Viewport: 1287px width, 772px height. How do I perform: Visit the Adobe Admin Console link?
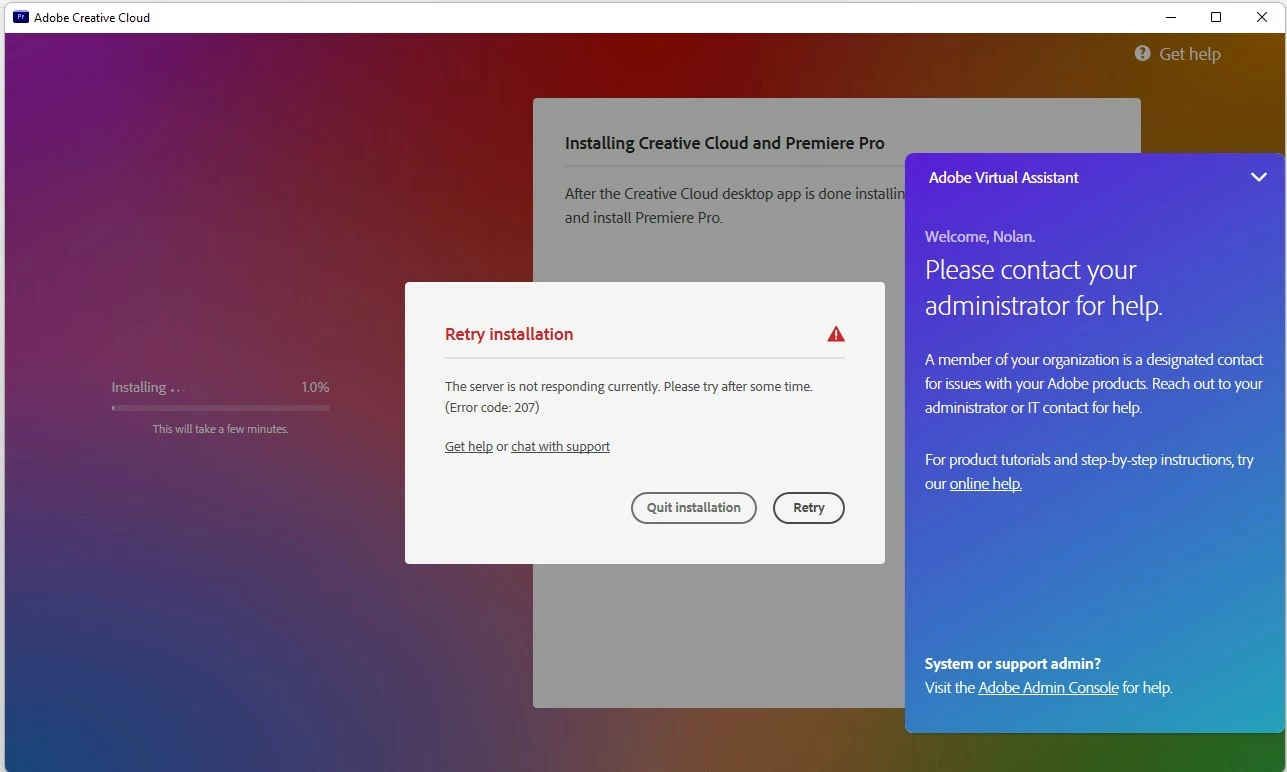1048,688
